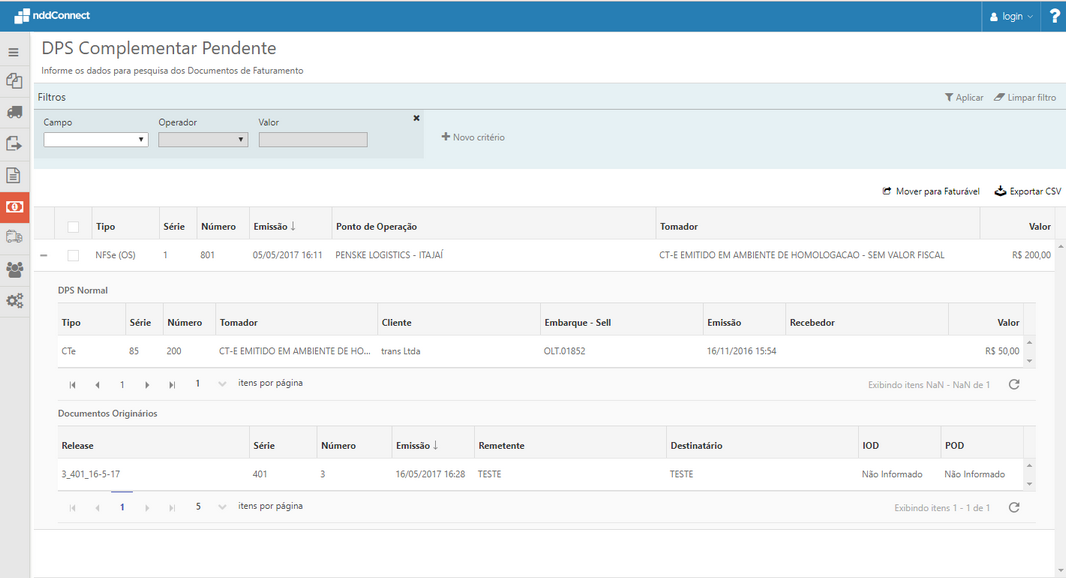
Task: Toggle the select-all checkbox in table header
Action: click(73, 226)
